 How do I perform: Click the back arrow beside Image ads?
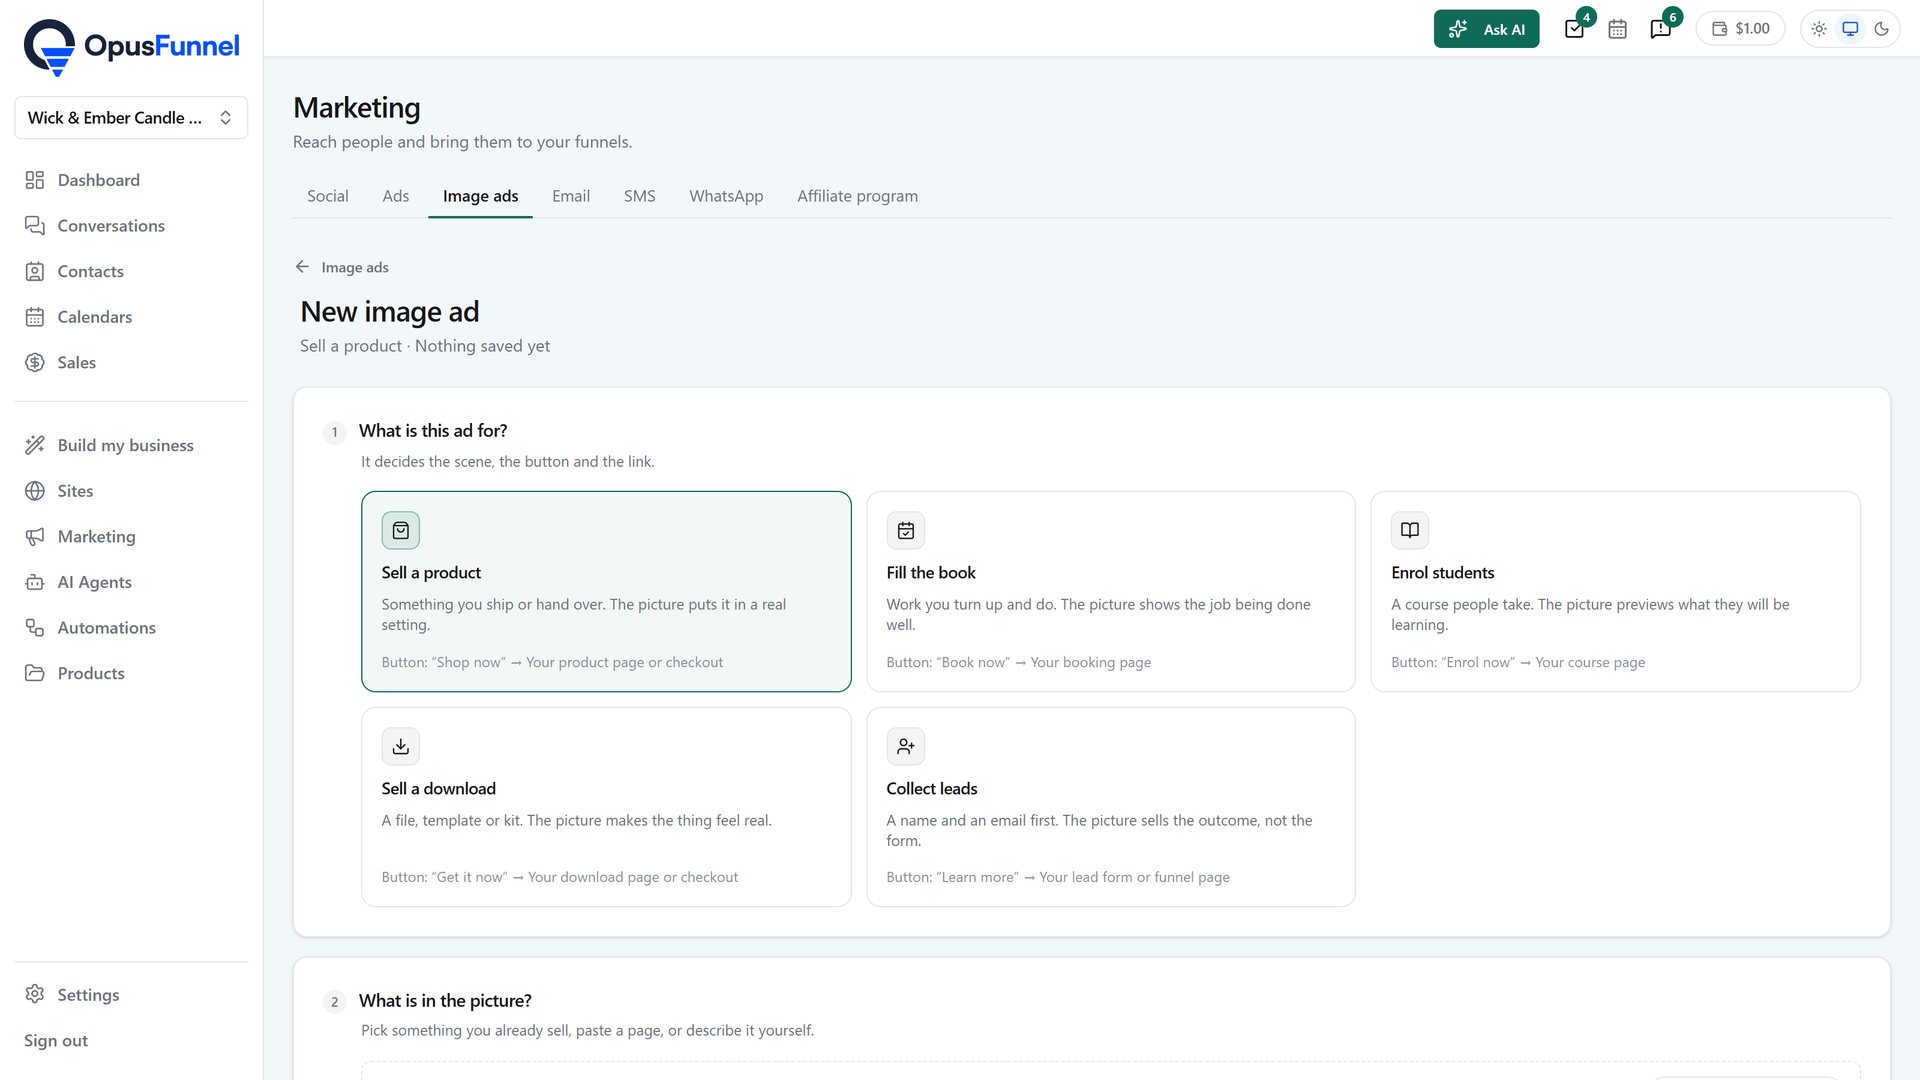(x=302, y=267)
